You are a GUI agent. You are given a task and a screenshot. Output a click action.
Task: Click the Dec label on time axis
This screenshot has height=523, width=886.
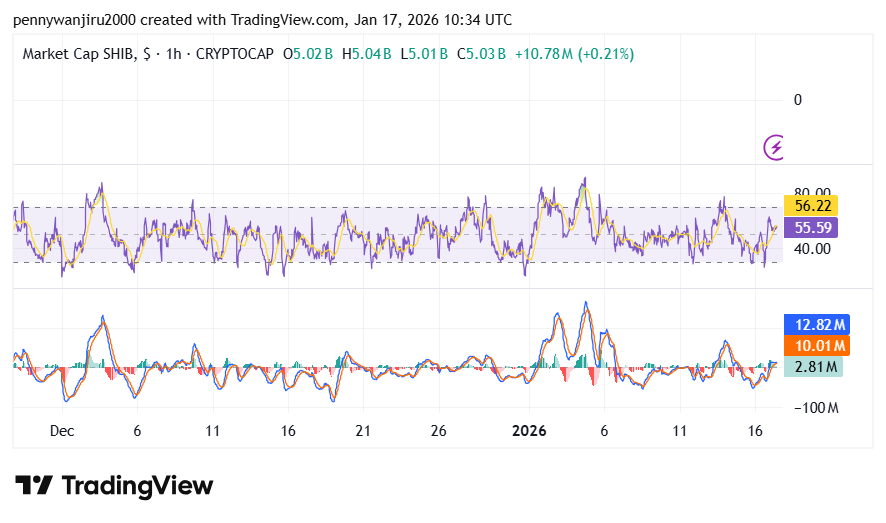point(62,431)
